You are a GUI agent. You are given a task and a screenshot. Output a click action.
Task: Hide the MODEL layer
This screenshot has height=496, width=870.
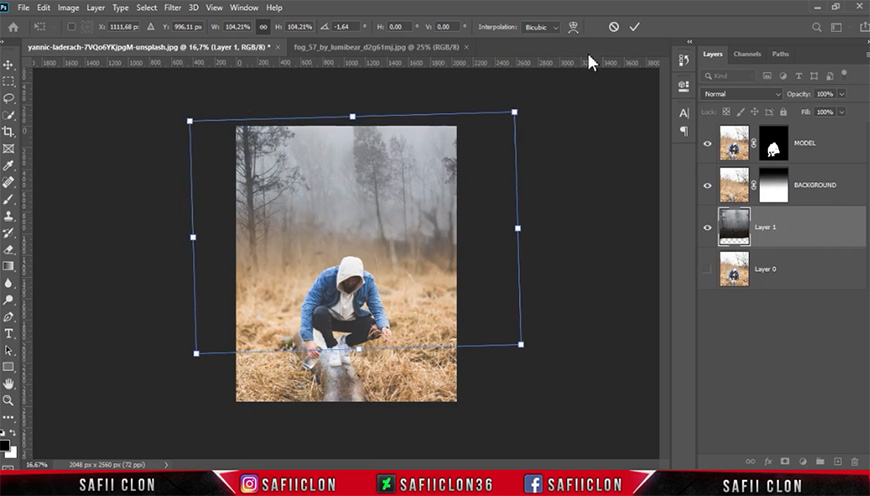707,143
